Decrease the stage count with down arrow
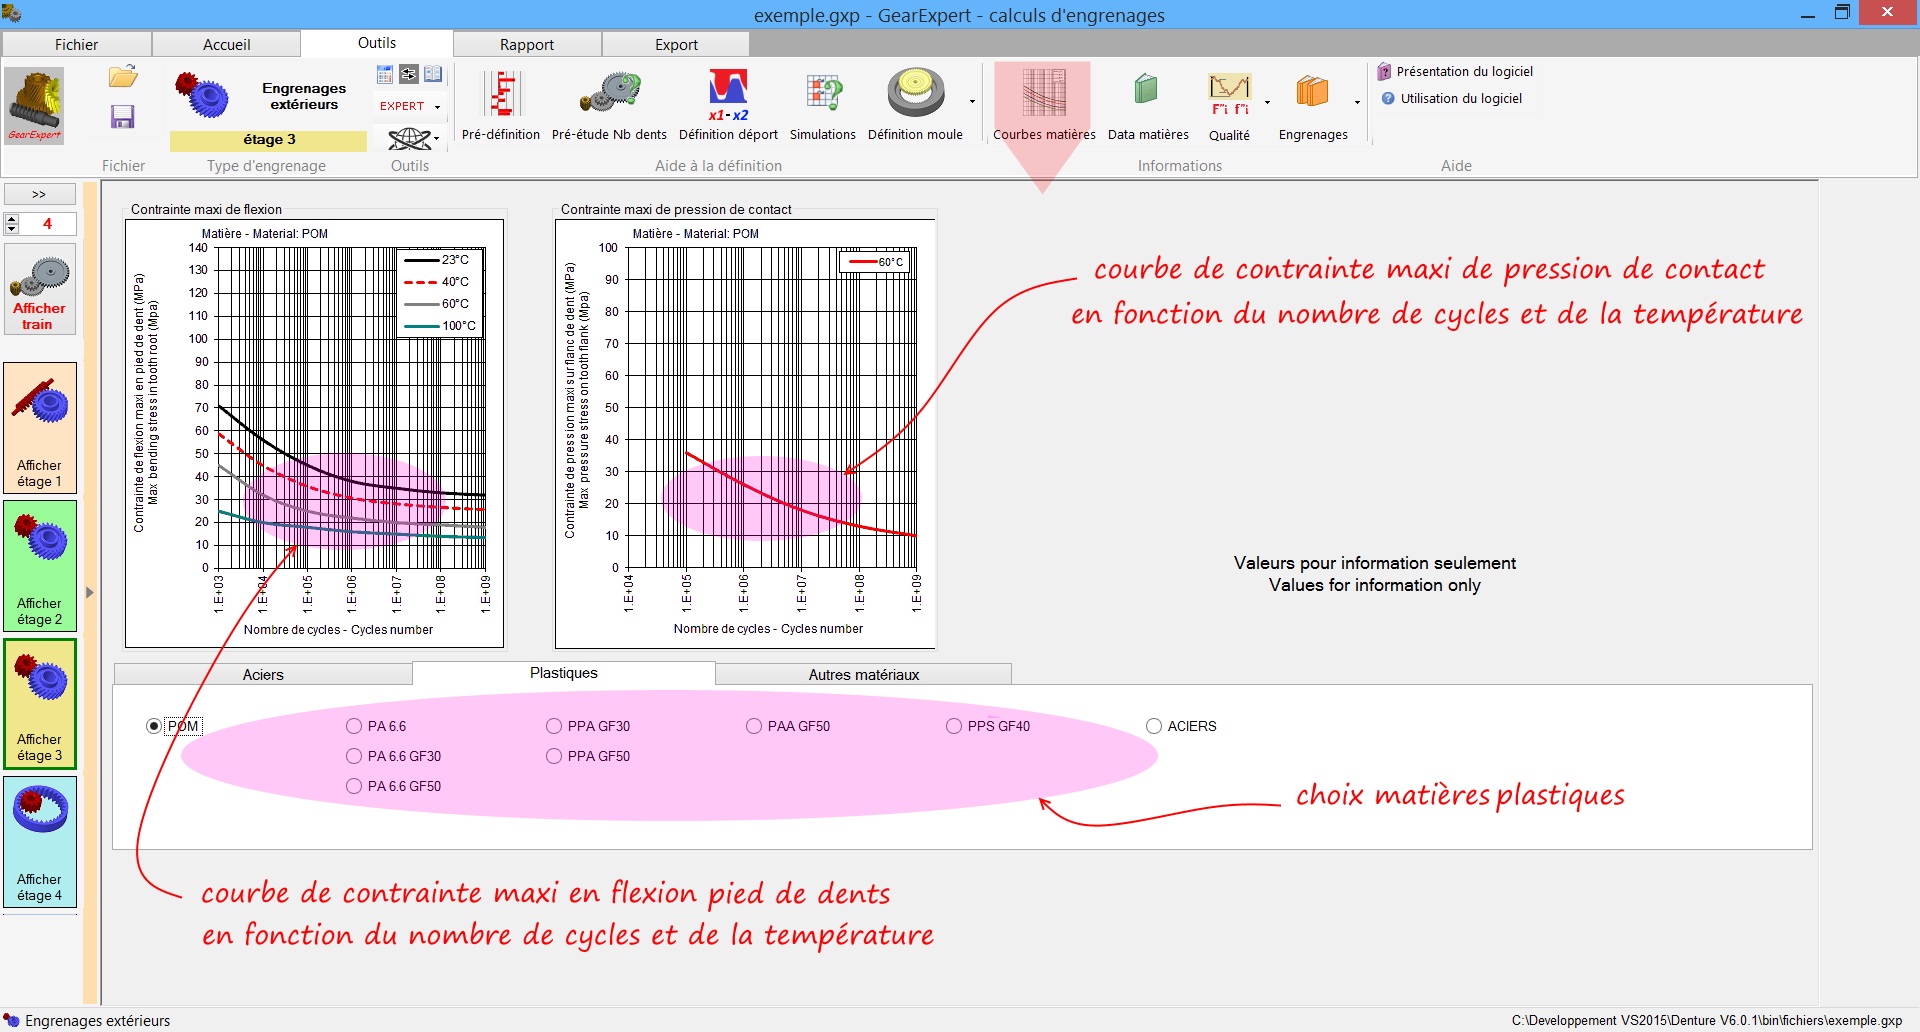Image resolution: width=1920 pixels, height=1032 pixels. tap(12, 229)
